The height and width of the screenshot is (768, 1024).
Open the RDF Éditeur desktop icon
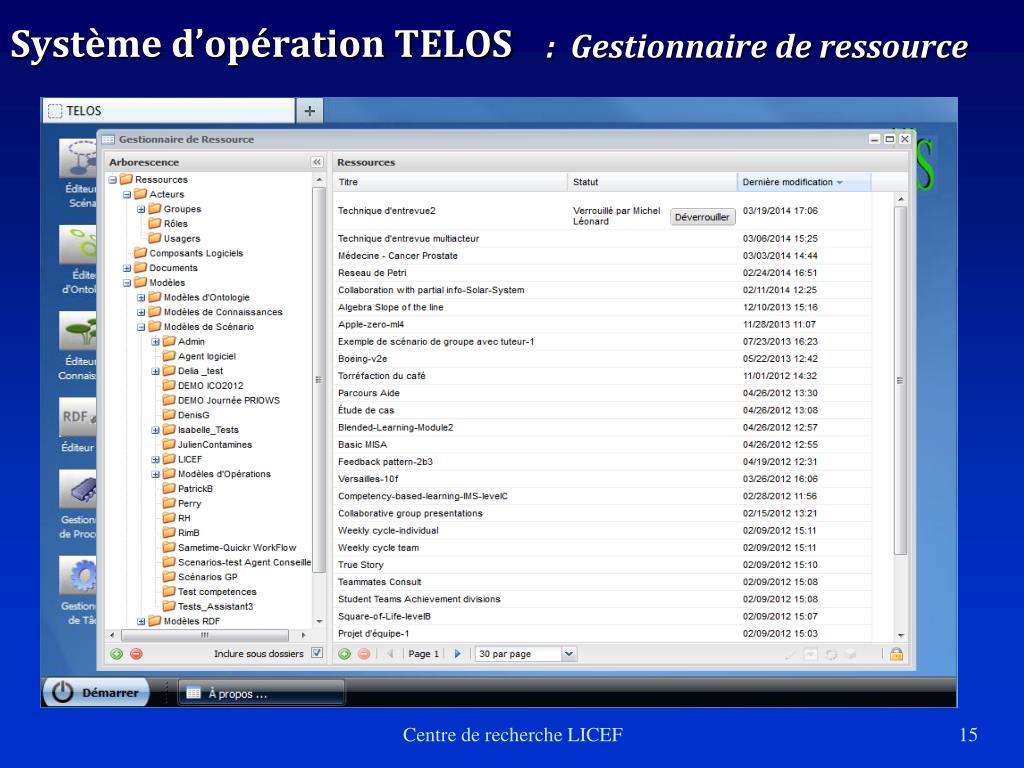pyautogui.click(x=78, y=417)
